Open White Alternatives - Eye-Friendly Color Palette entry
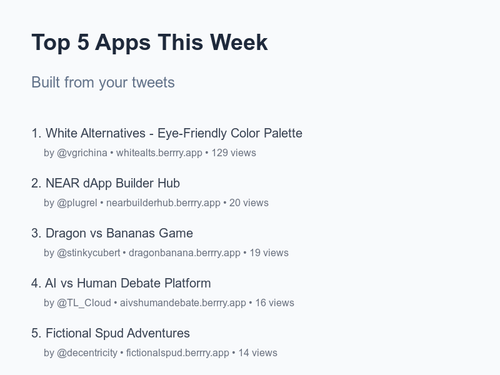 click(x=167, y=133)
